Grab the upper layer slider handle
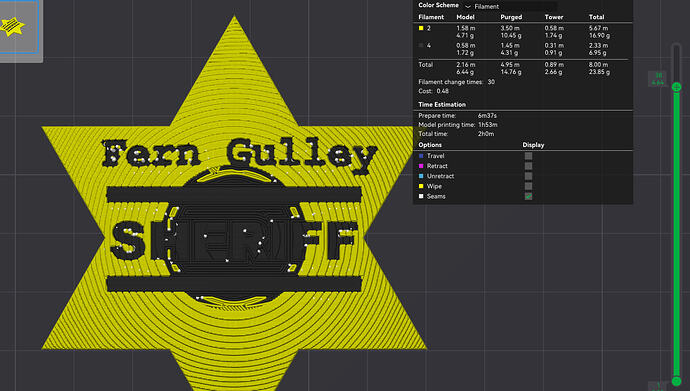Image resolution: width=690 pixels, height=391 pixels. (x=676, y=87)
